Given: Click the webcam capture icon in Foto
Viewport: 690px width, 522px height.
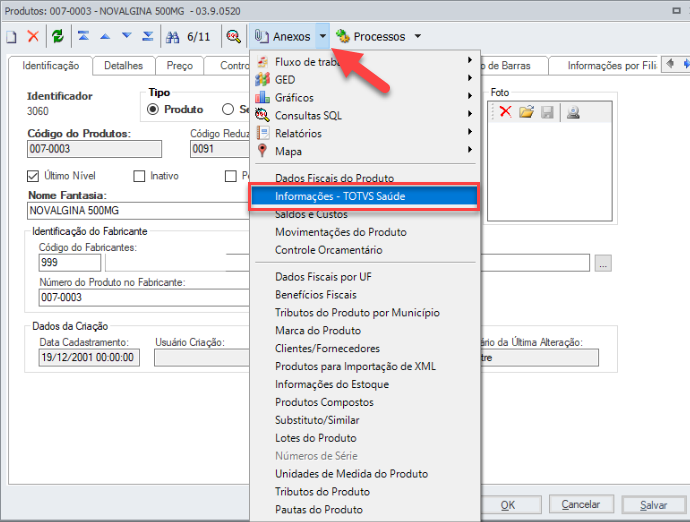Looking at the screenshot, I should 573,112.
